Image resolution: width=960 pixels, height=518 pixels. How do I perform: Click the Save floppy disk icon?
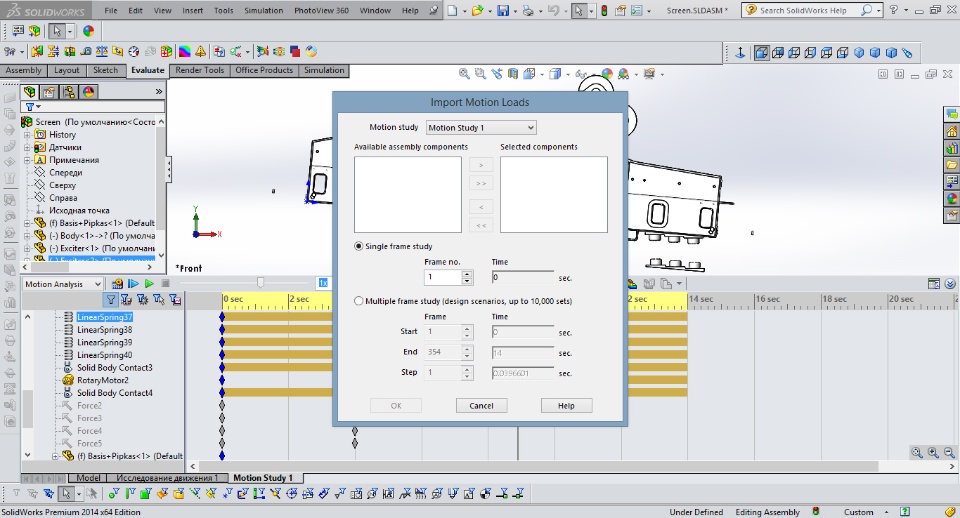503,10
